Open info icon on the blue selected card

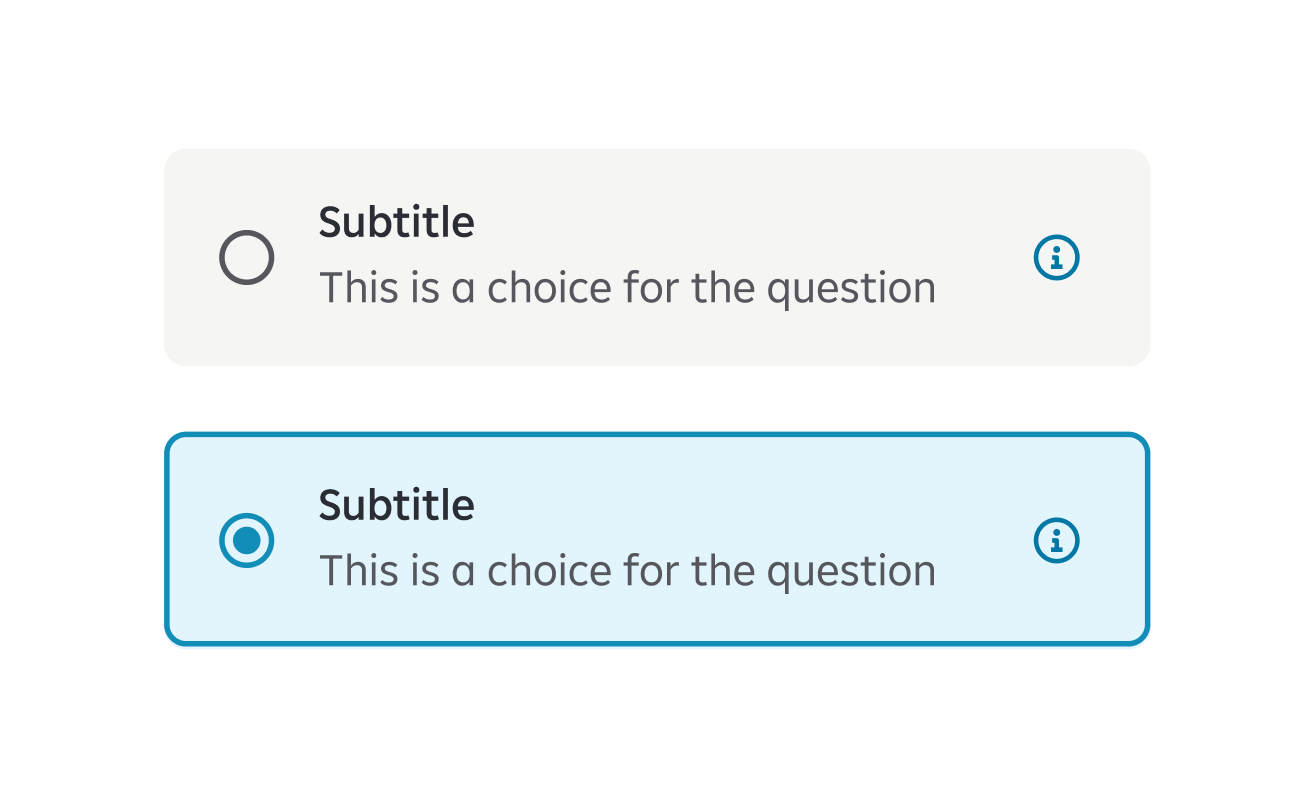click(x=1056, y=540)
